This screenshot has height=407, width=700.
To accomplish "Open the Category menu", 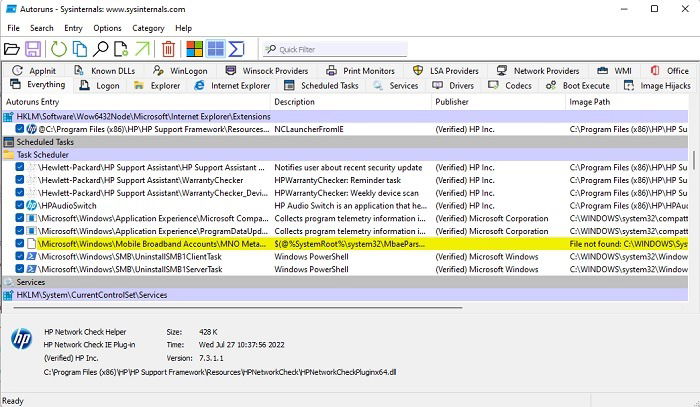I will (x=148, y=28).
